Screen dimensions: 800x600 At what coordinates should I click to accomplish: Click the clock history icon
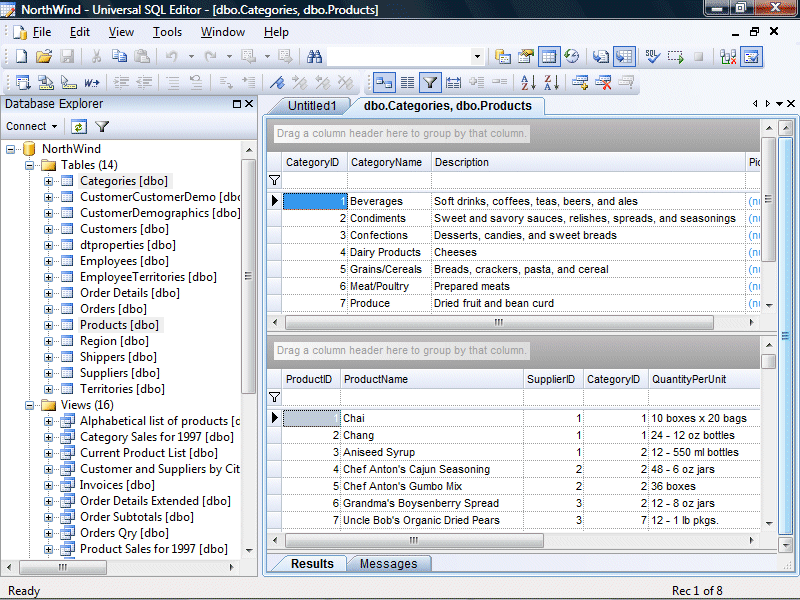pyautogui.click(x=572, y=56)
